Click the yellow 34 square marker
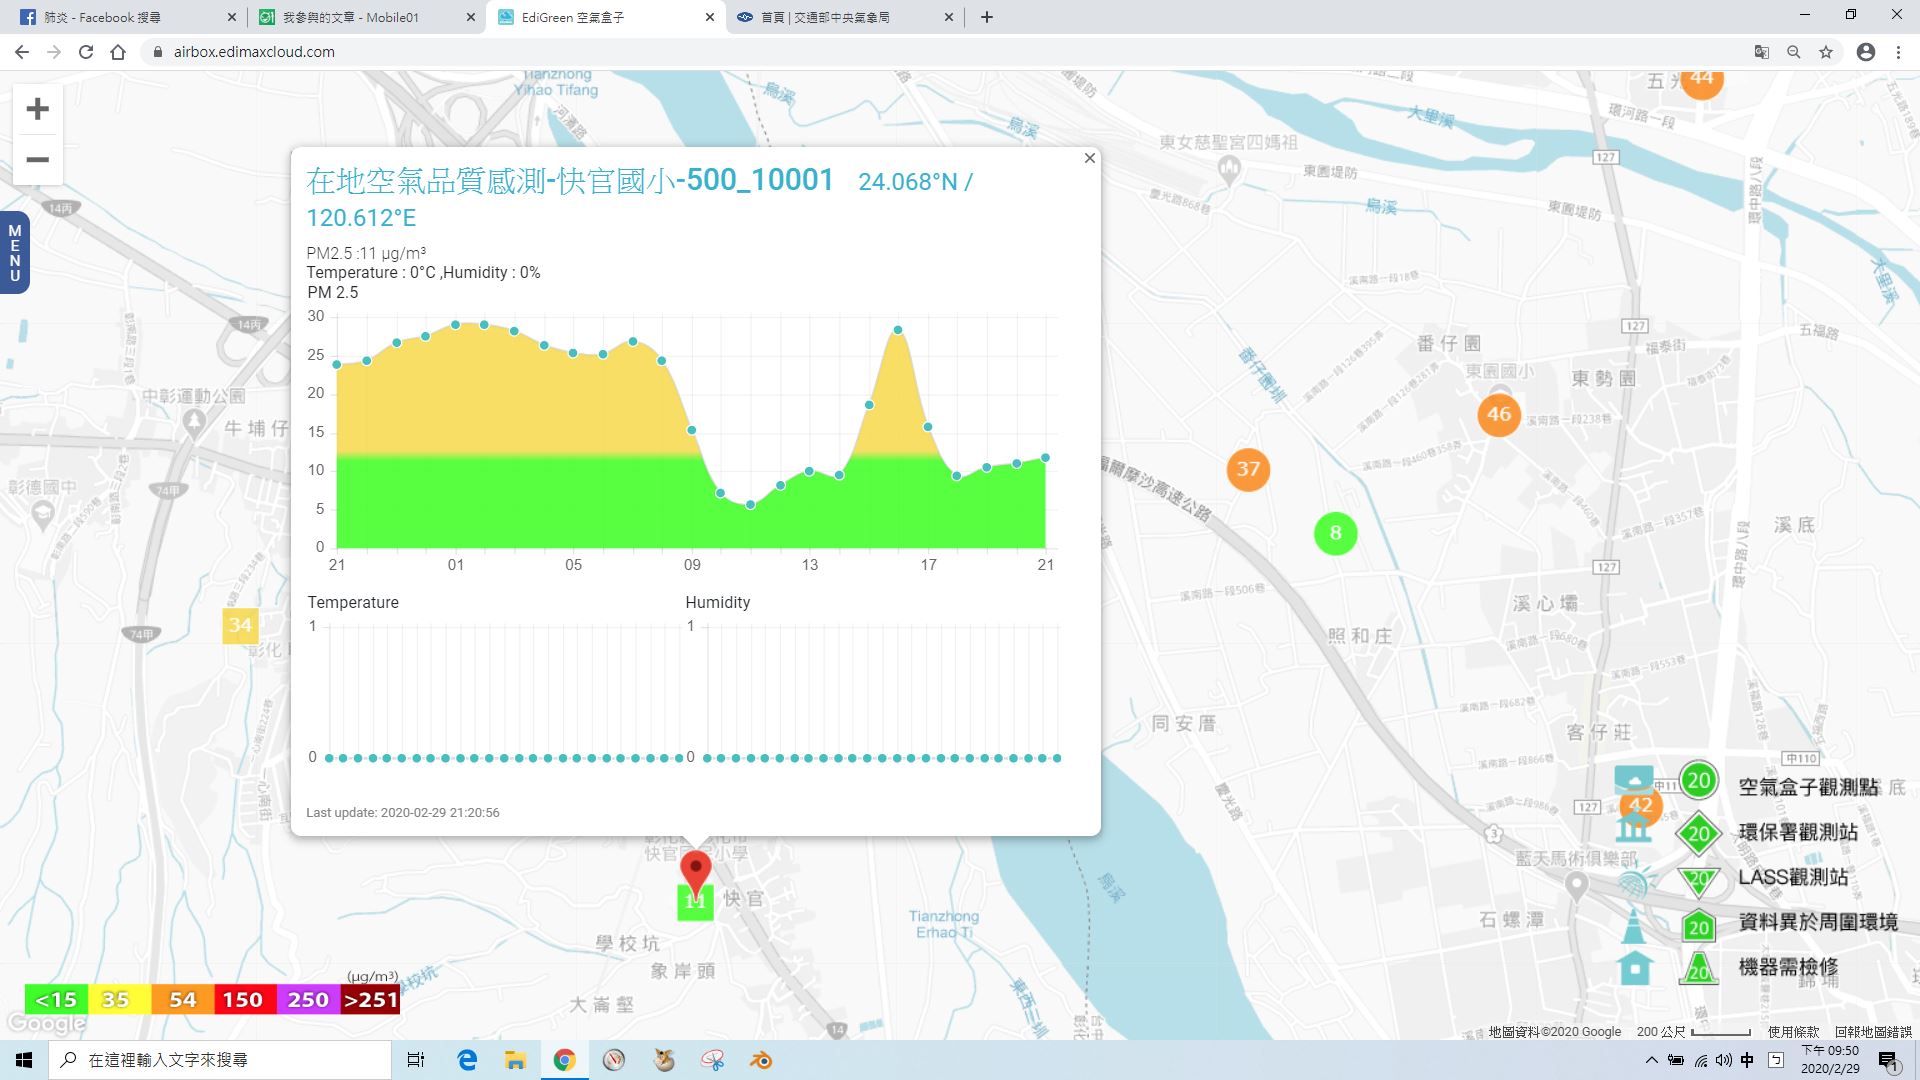The image size is (1920, 1080). pyautogui.click(x=240, y=625)
